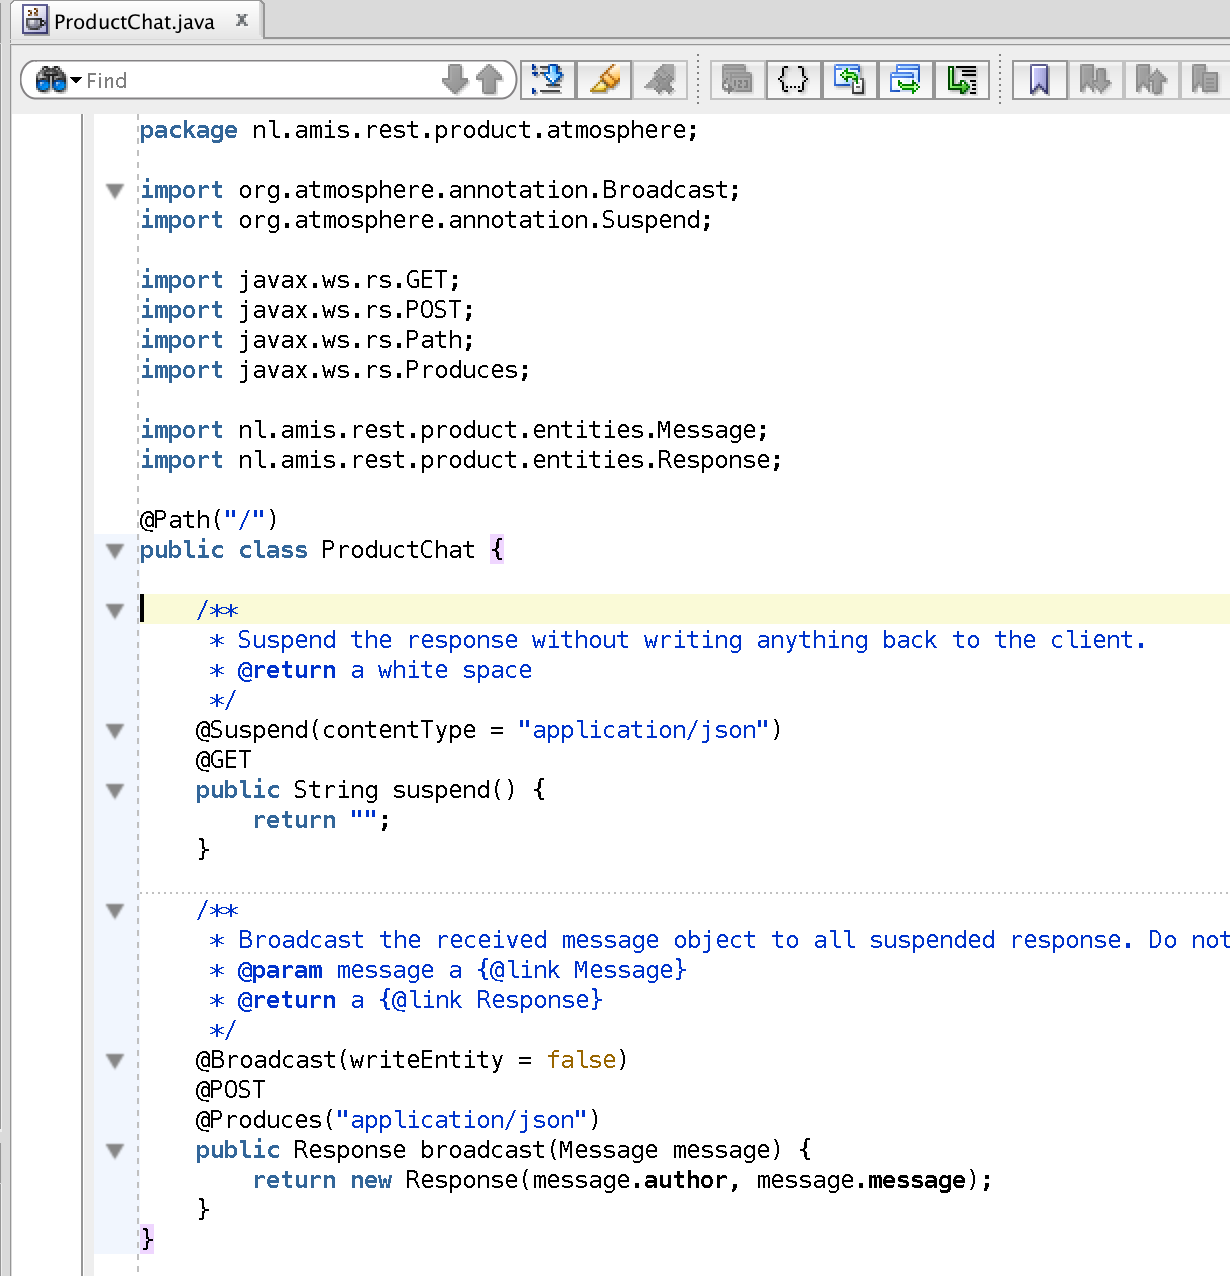Click the org.atmosphere.annotation.Broadcast import
The image size is (1230, 1276).
point(489,190)
